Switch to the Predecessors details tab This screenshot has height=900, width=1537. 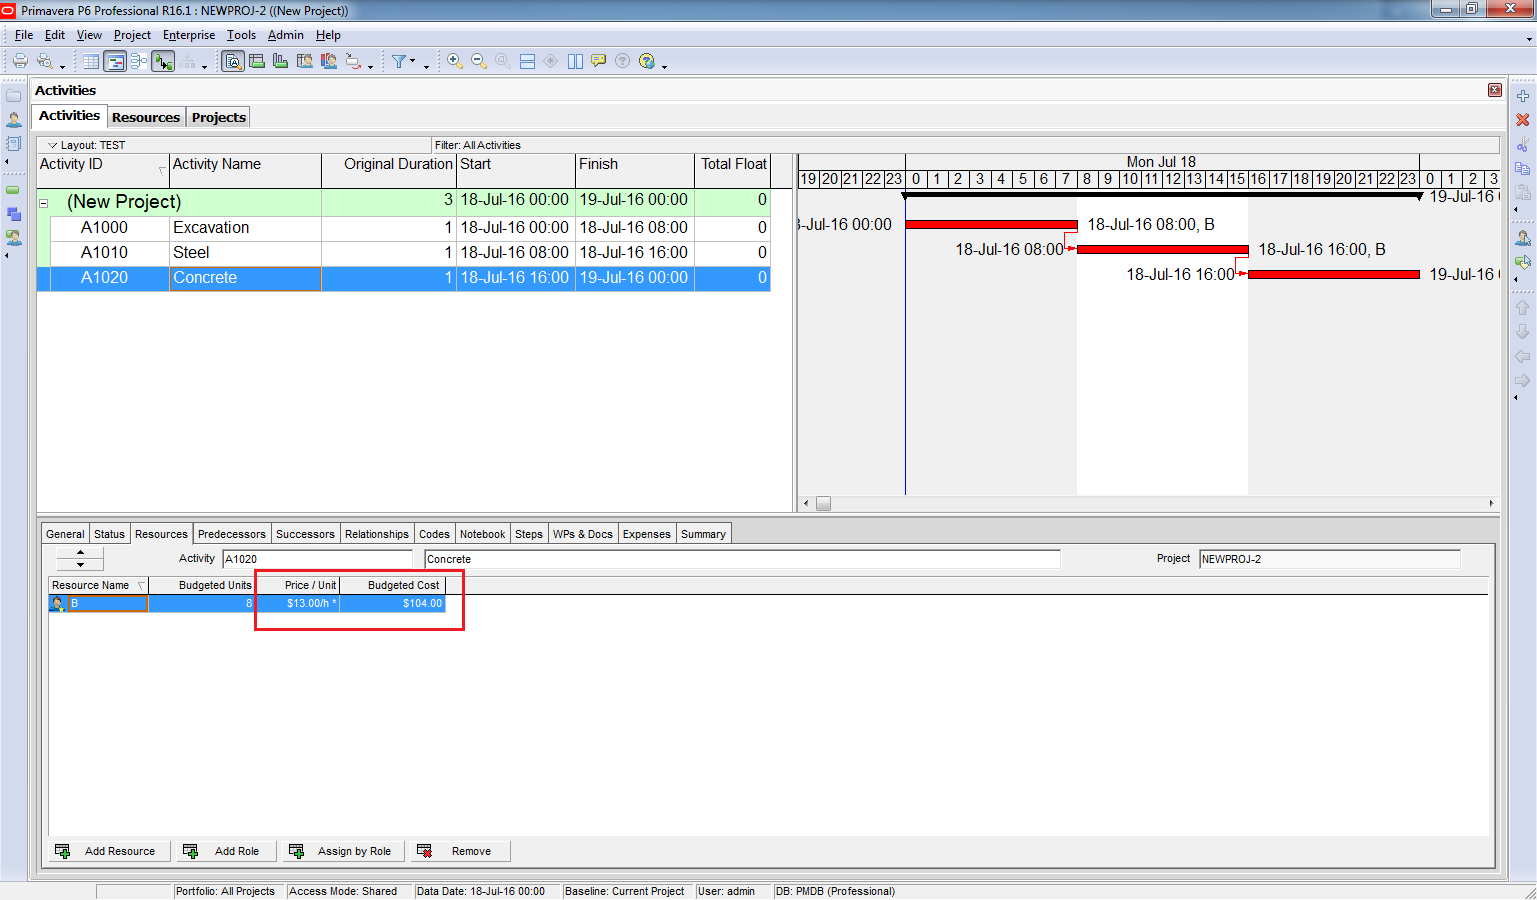coord(231,534)
